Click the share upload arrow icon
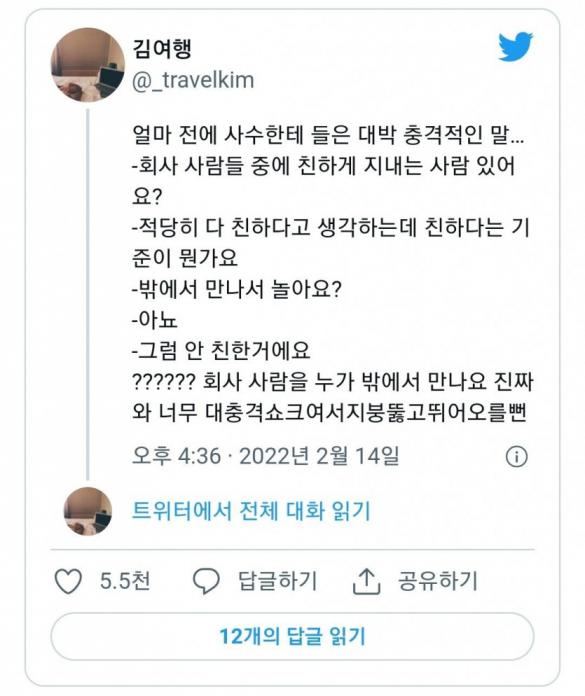 click(x=366, y=581)
